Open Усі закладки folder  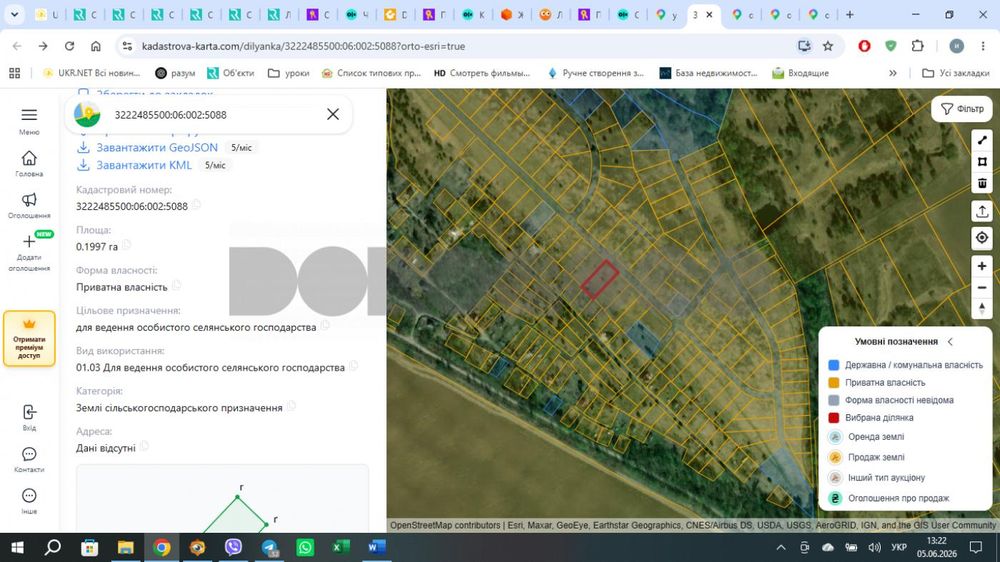tap(956, 73)
